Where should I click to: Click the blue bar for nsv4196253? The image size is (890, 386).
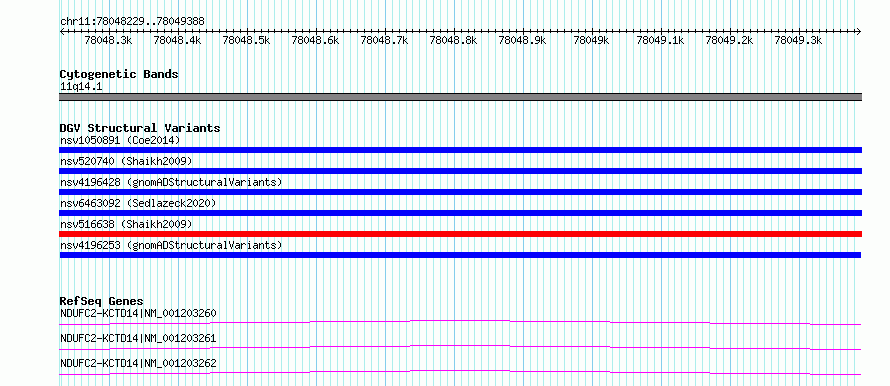pyautogui.click(x=460, y=255)
